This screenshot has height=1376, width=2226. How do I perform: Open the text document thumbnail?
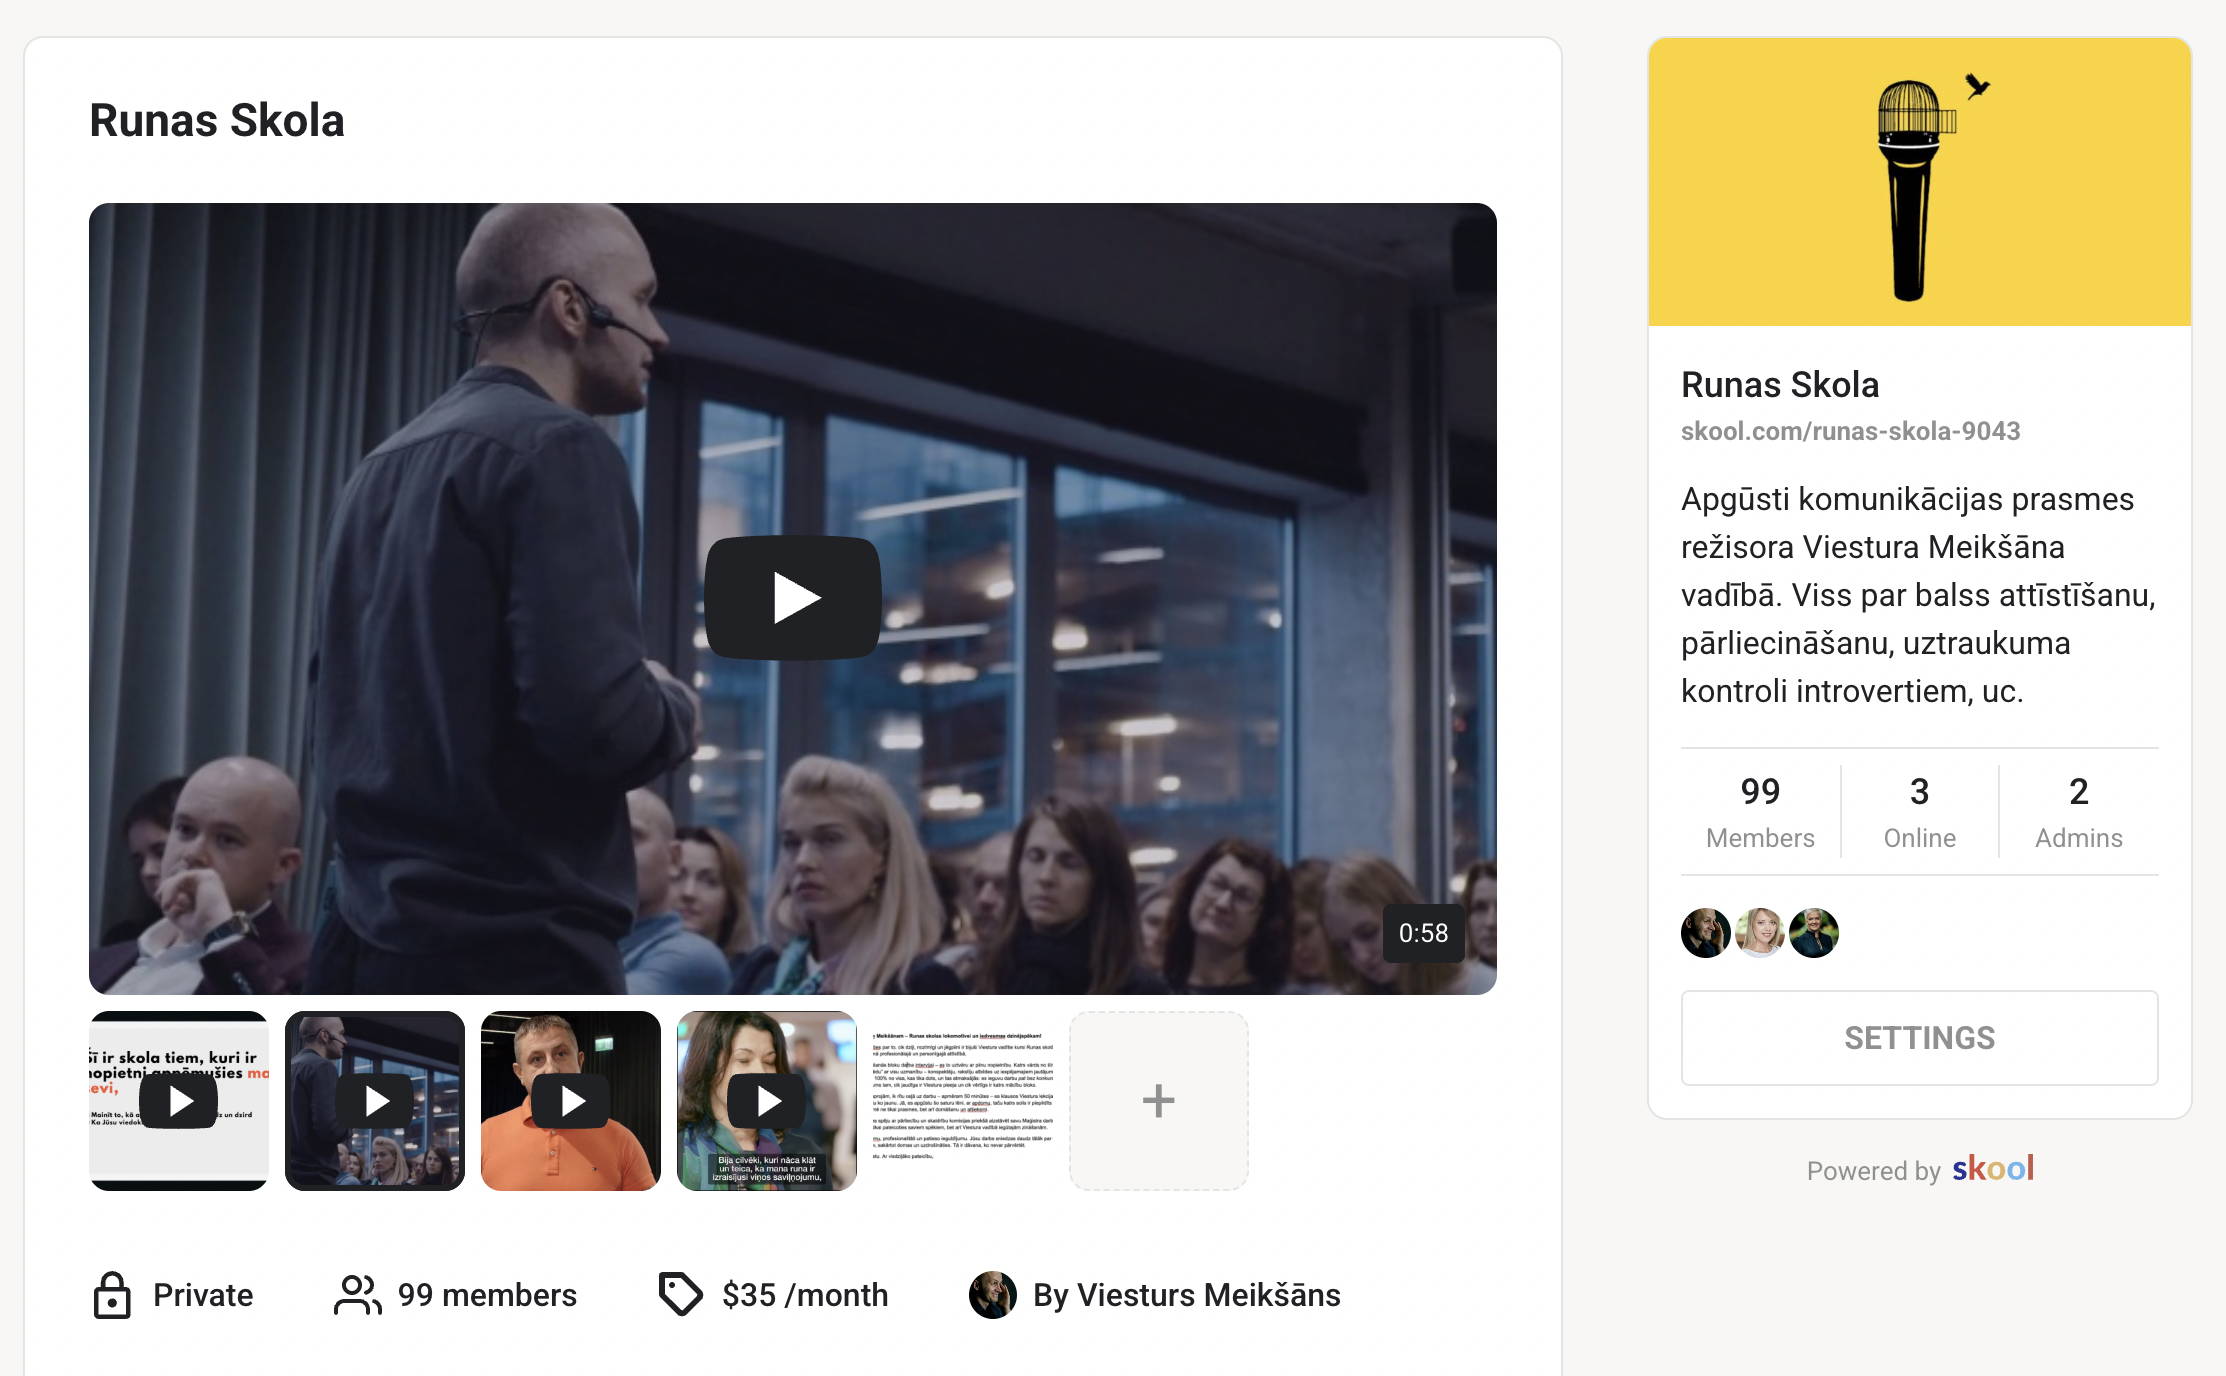click(963, 1100)
